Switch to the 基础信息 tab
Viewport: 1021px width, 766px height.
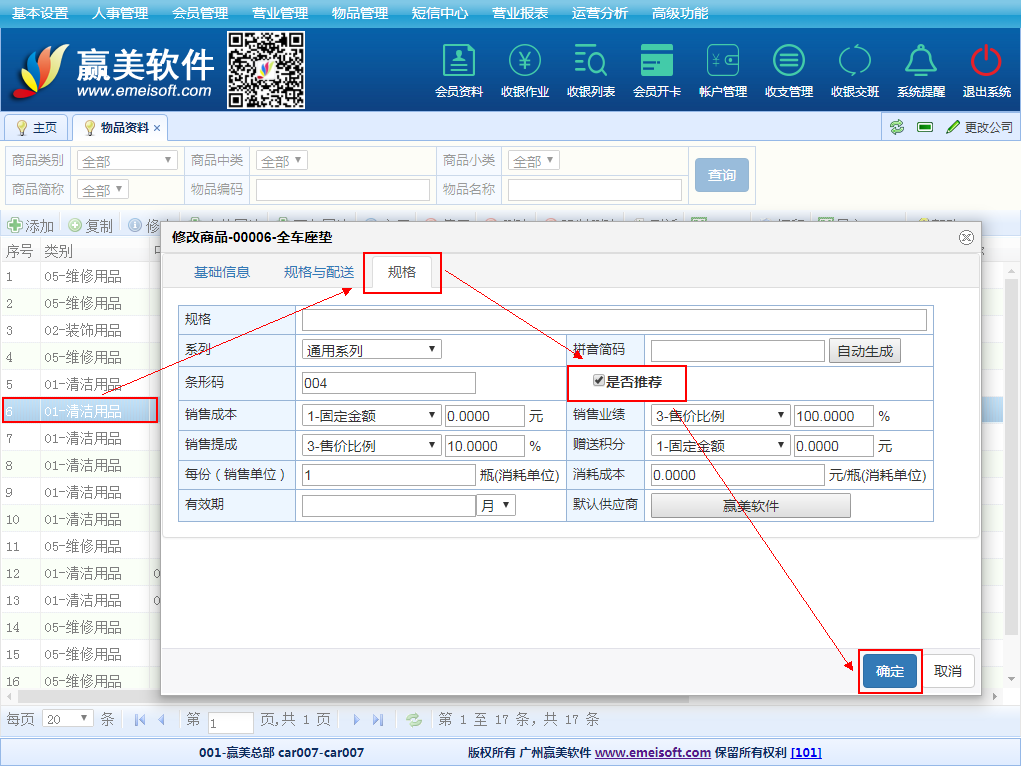[222, 272]
